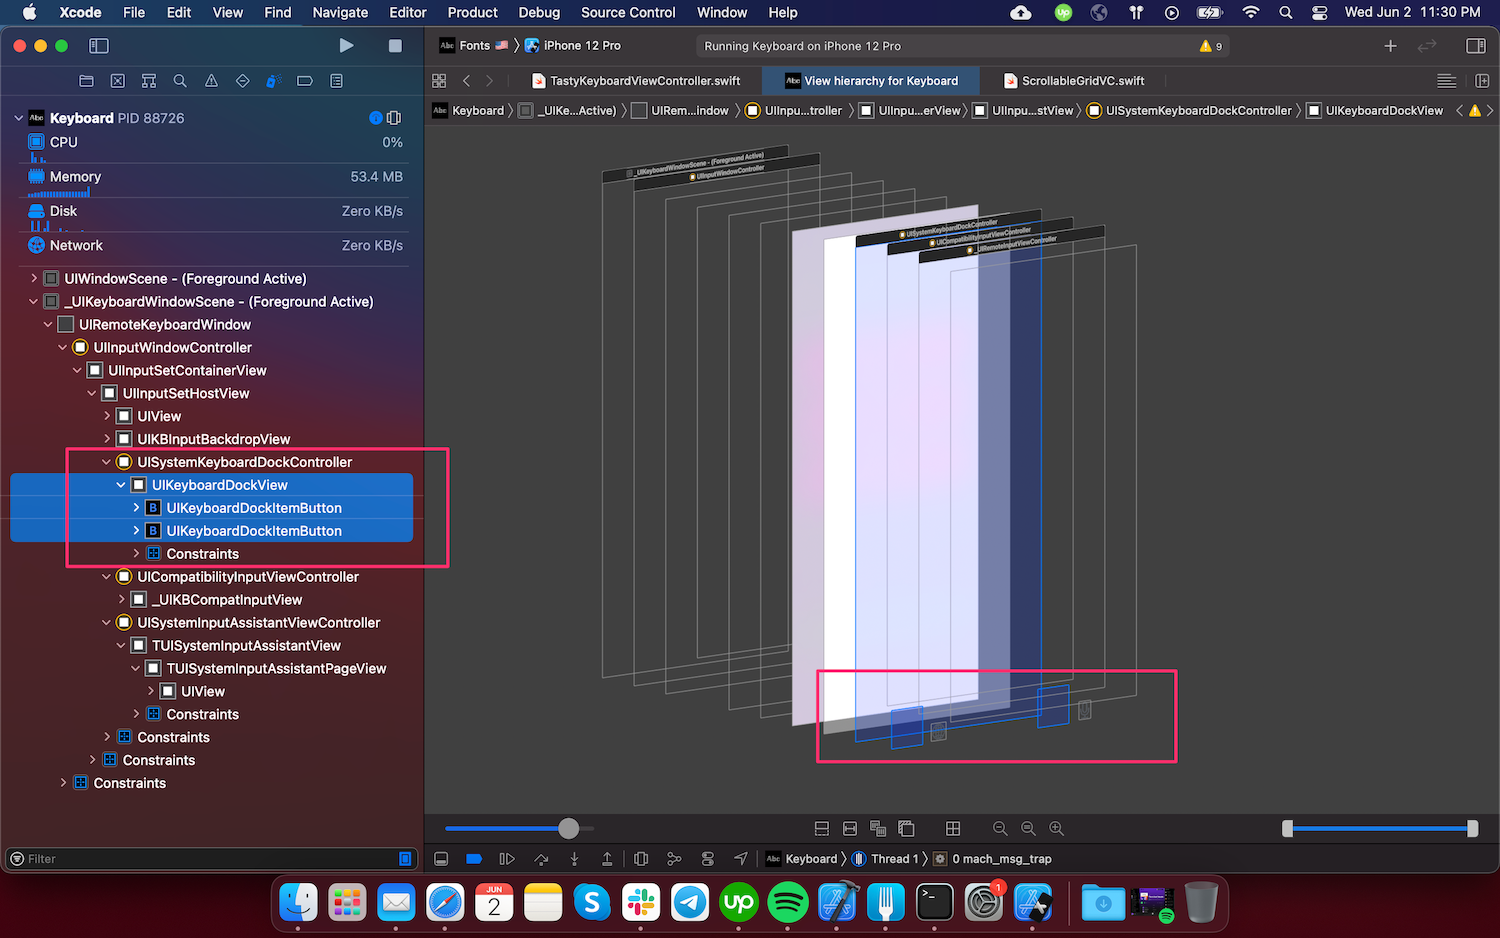The height and width of the screenshot is (938, 1500).
Task: Click the view-process-by options icon beside Keyboard PID
Action: click(x=394, y=118)
